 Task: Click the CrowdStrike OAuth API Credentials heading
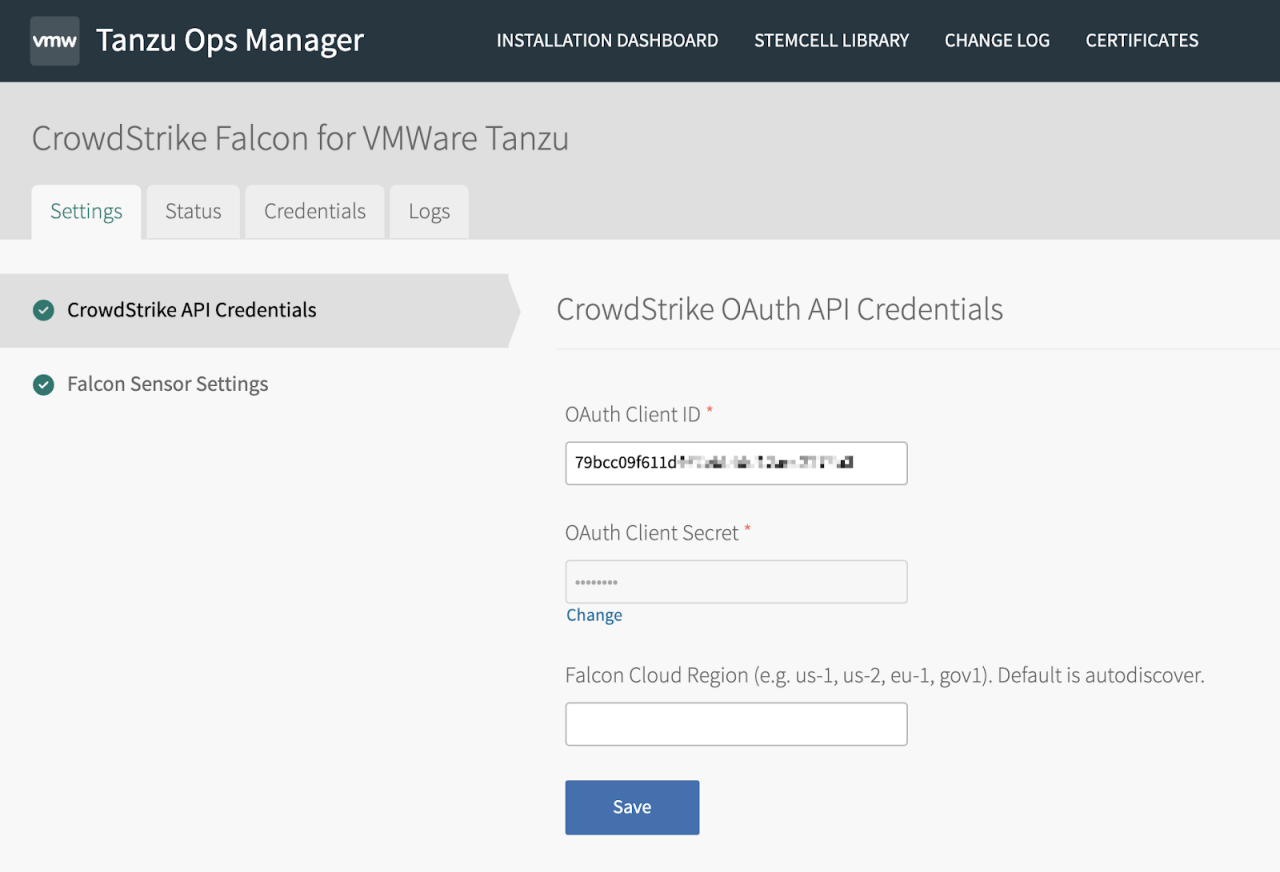(x=779, y=309)
